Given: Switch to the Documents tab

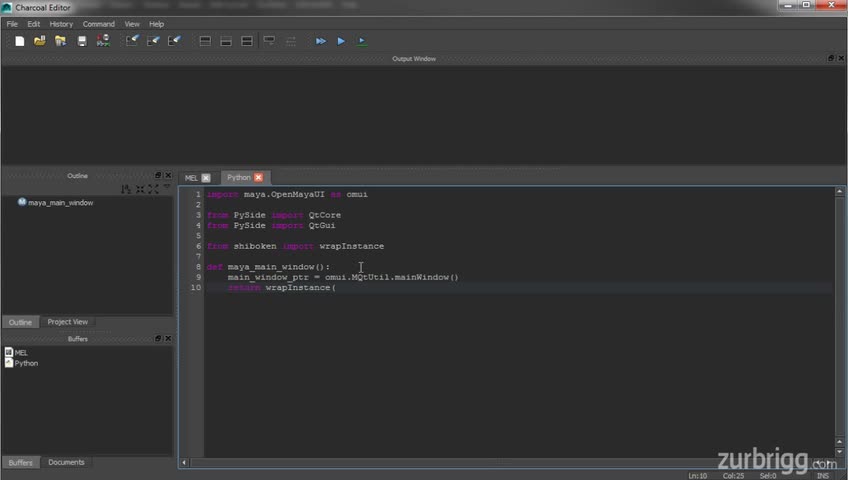Looking at the screenshot, I should [66, 463].
